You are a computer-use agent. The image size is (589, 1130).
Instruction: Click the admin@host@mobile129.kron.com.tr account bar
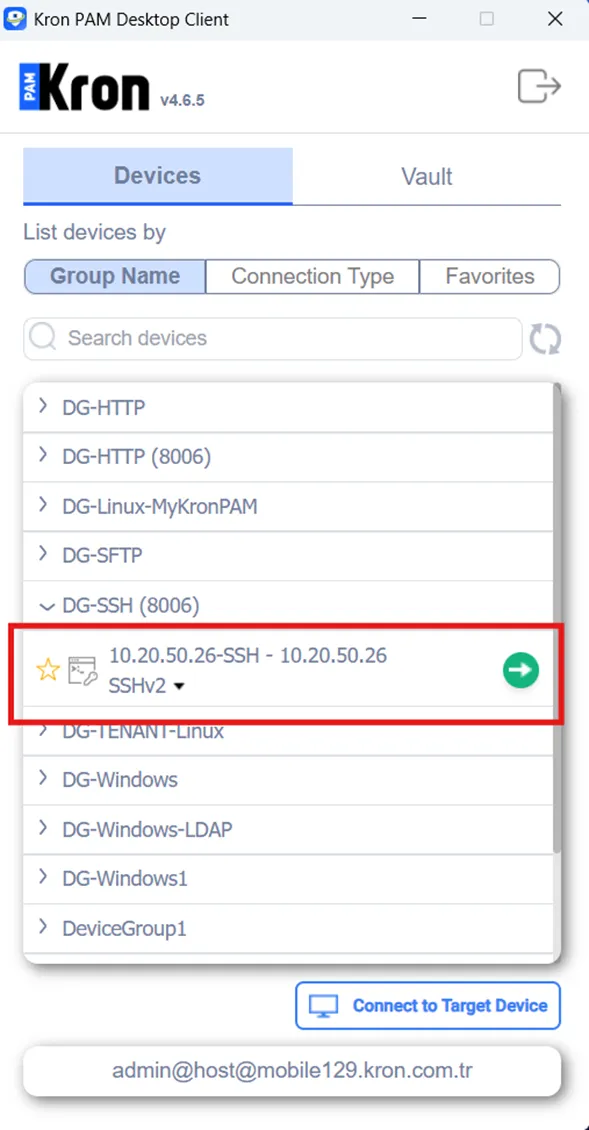(292, 1070)
